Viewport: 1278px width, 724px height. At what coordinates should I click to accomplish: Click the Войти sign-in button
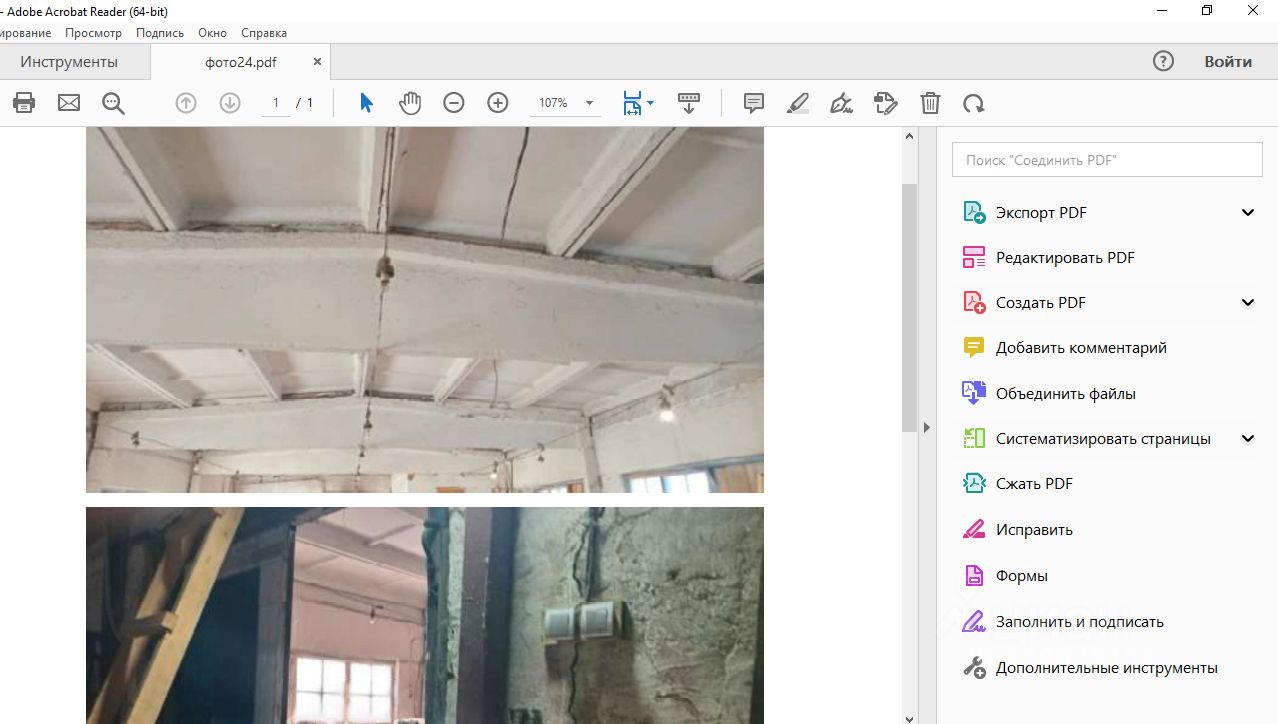[x=1227, y=62]
